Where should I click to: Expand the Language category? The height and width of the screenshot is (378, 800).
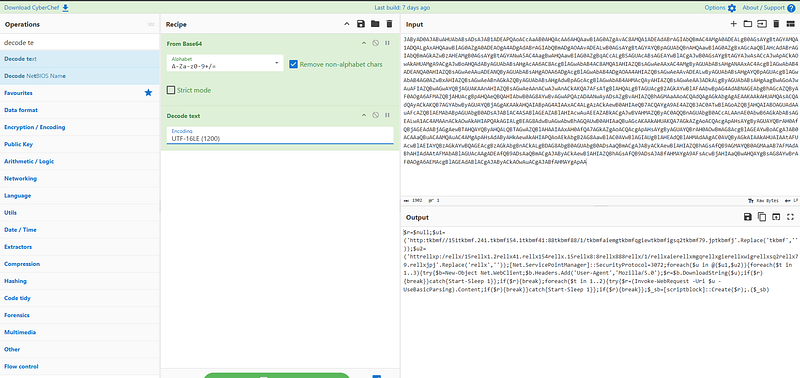tap(79, 195)
